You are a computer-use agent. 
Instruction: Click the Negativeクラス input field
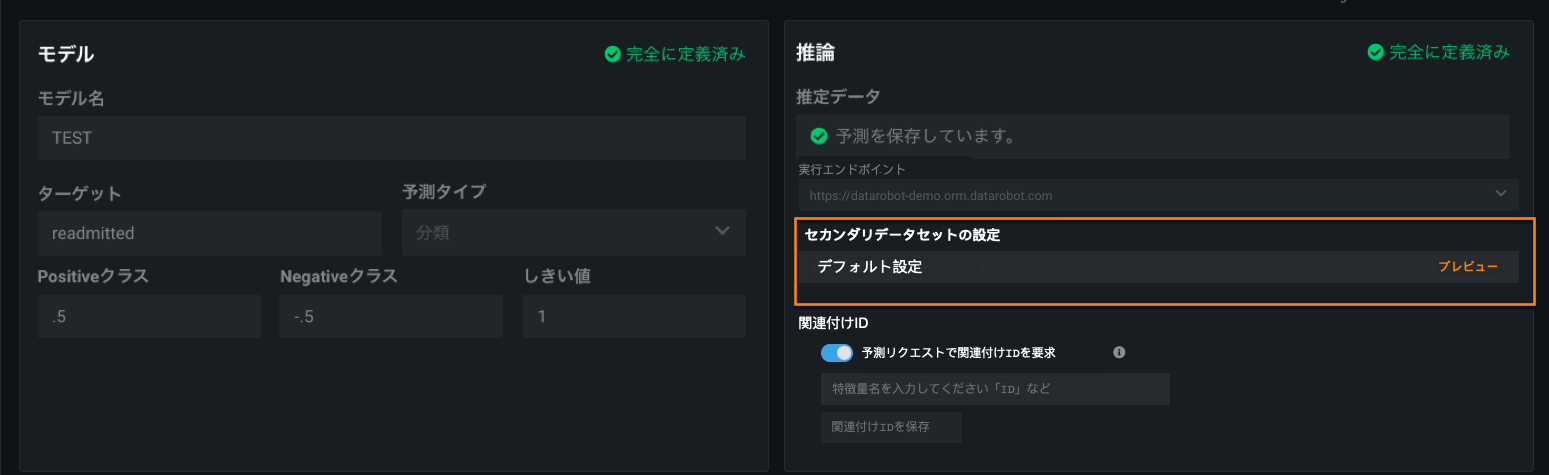pyautogui.click(x=391, y=316)
